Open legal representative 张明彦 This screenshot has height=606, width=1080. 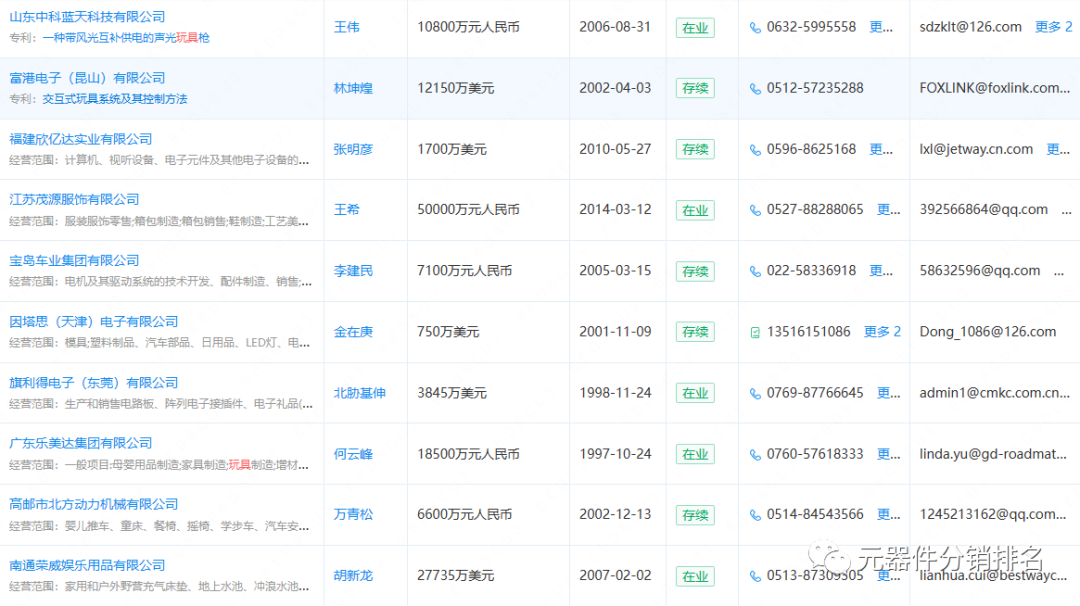point(353,149)
